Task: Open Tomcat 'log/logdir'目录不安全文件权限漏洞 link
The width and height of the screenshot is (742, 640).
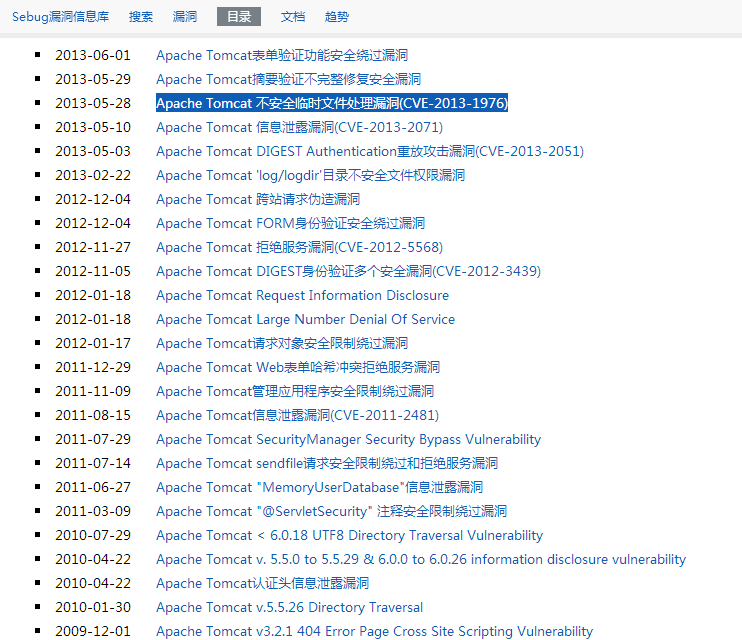Action: (x=310, y=175)
